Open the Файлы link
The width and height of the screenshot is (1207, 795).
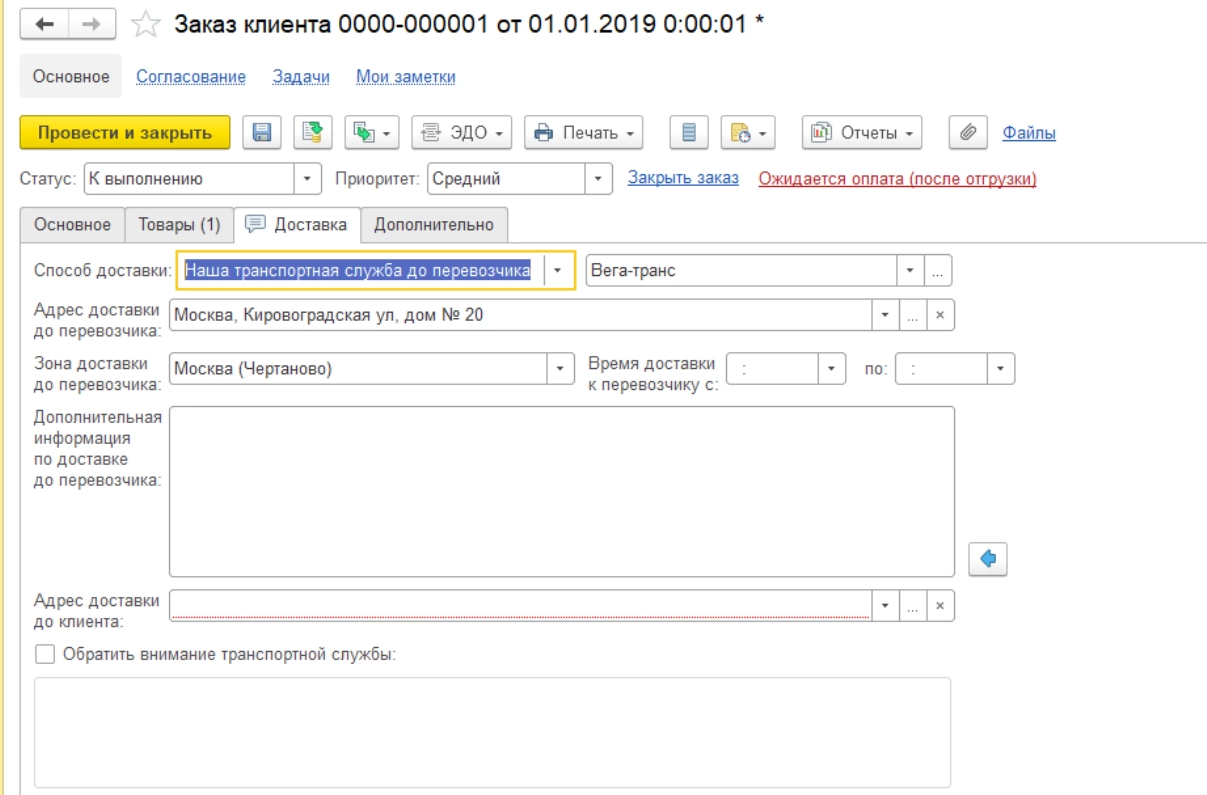[1029, 133]
